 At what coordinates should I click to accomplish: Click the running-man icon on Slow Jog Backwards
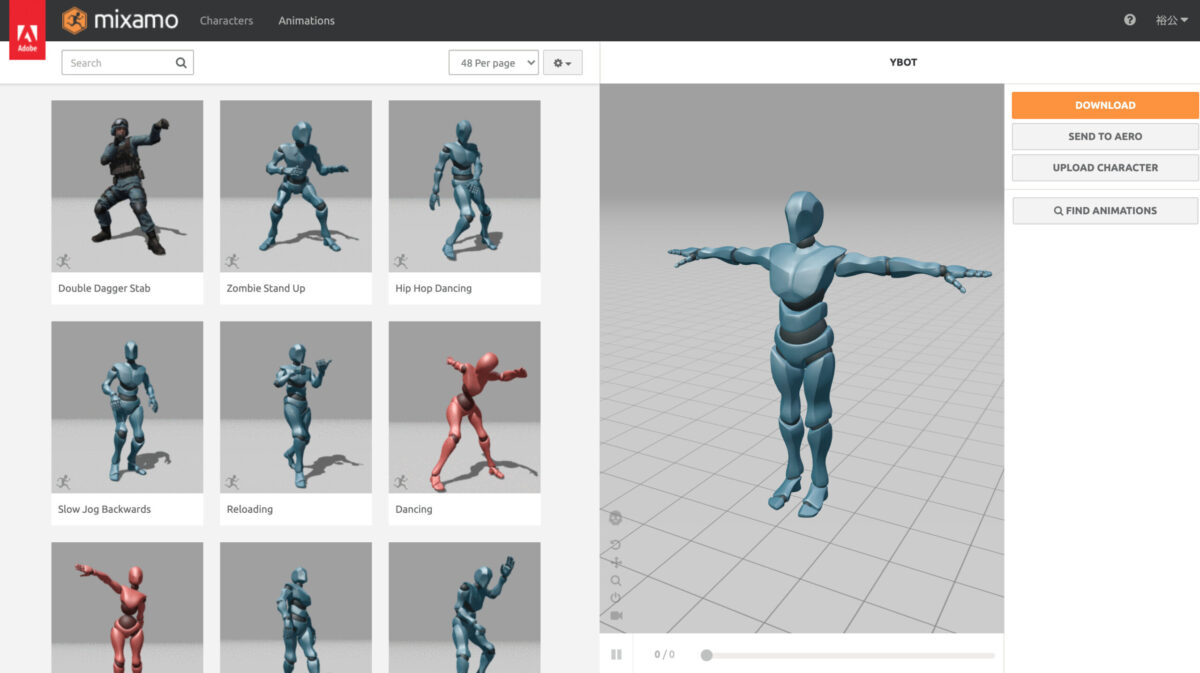(63, 482)
